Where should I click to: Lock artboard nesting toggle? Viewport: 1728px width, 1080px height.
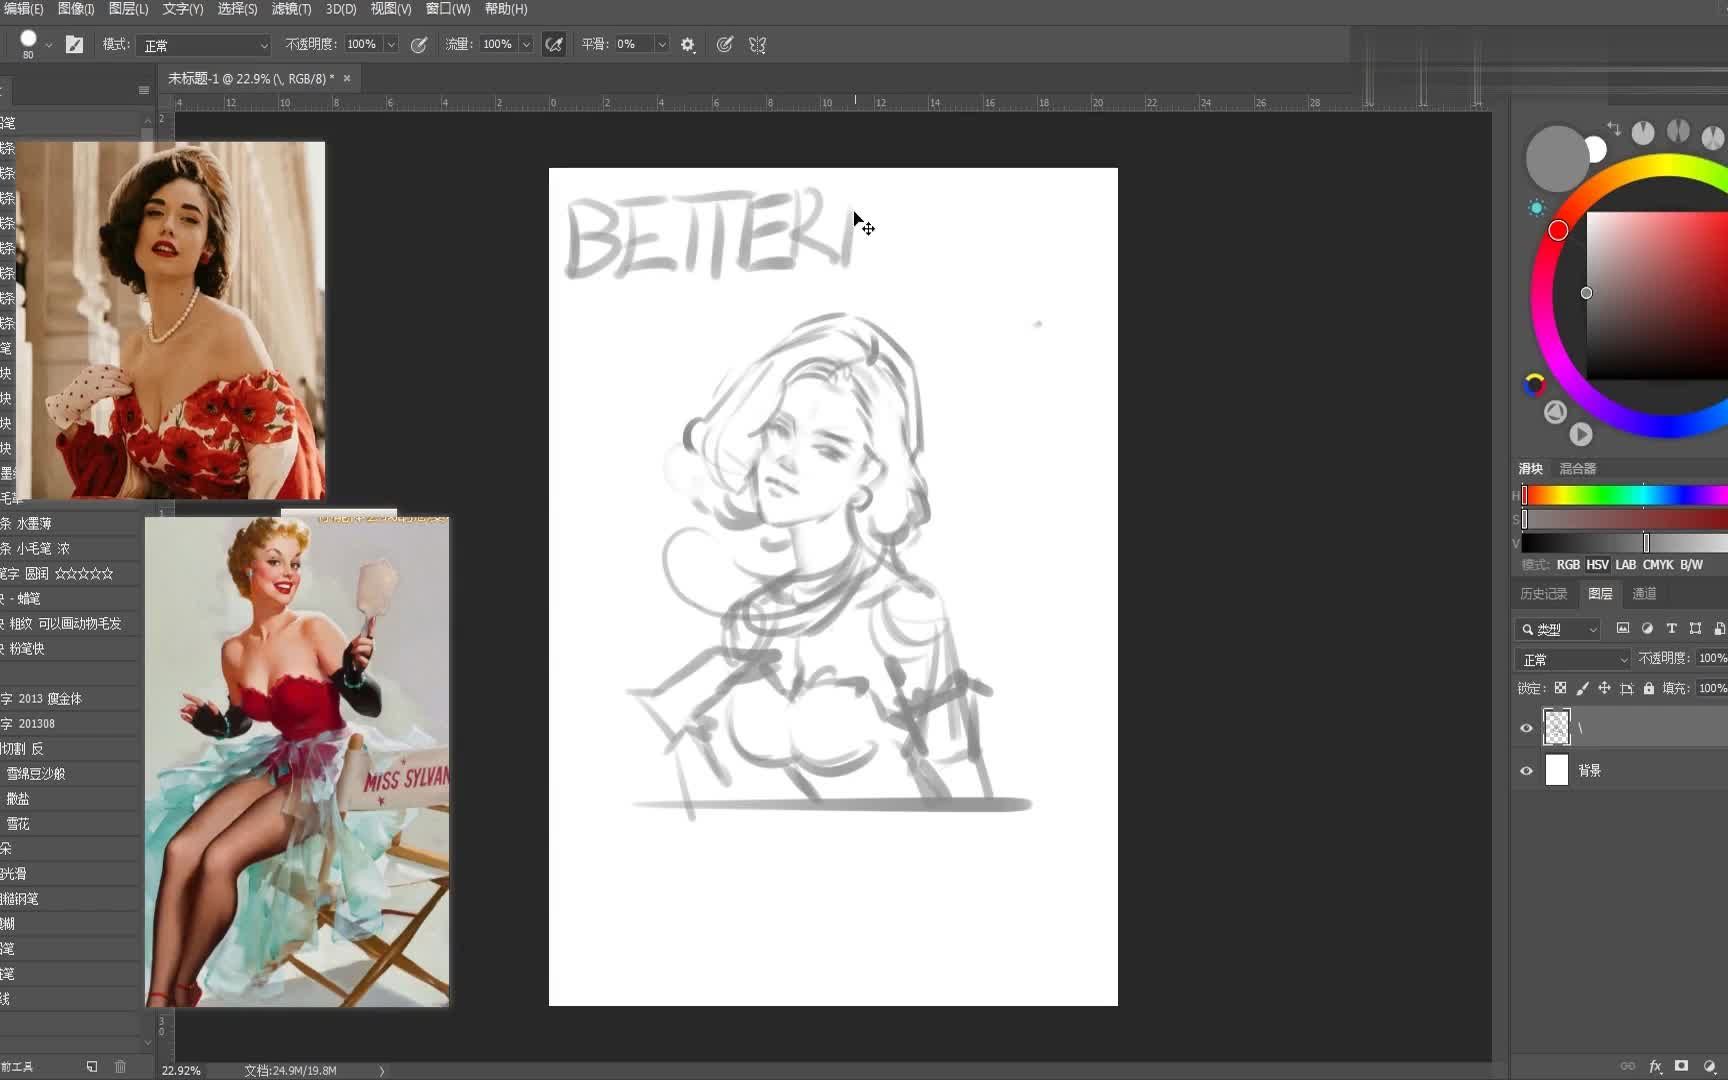pos(1627,688)
